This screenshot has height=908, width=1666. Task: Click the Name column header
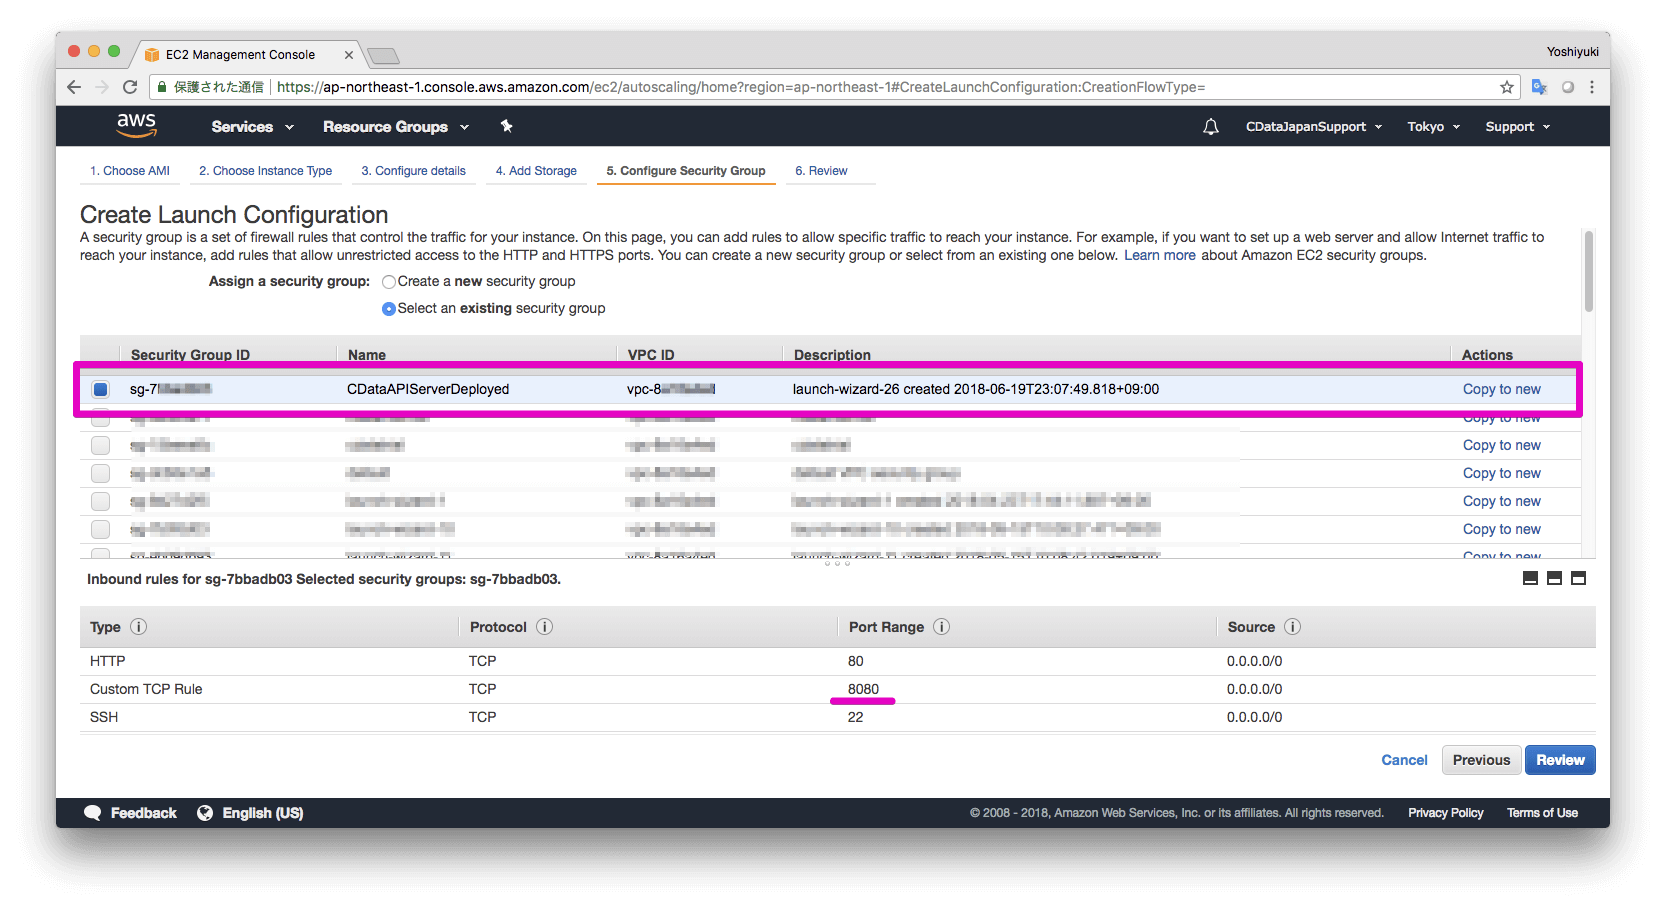coord(367,355)
